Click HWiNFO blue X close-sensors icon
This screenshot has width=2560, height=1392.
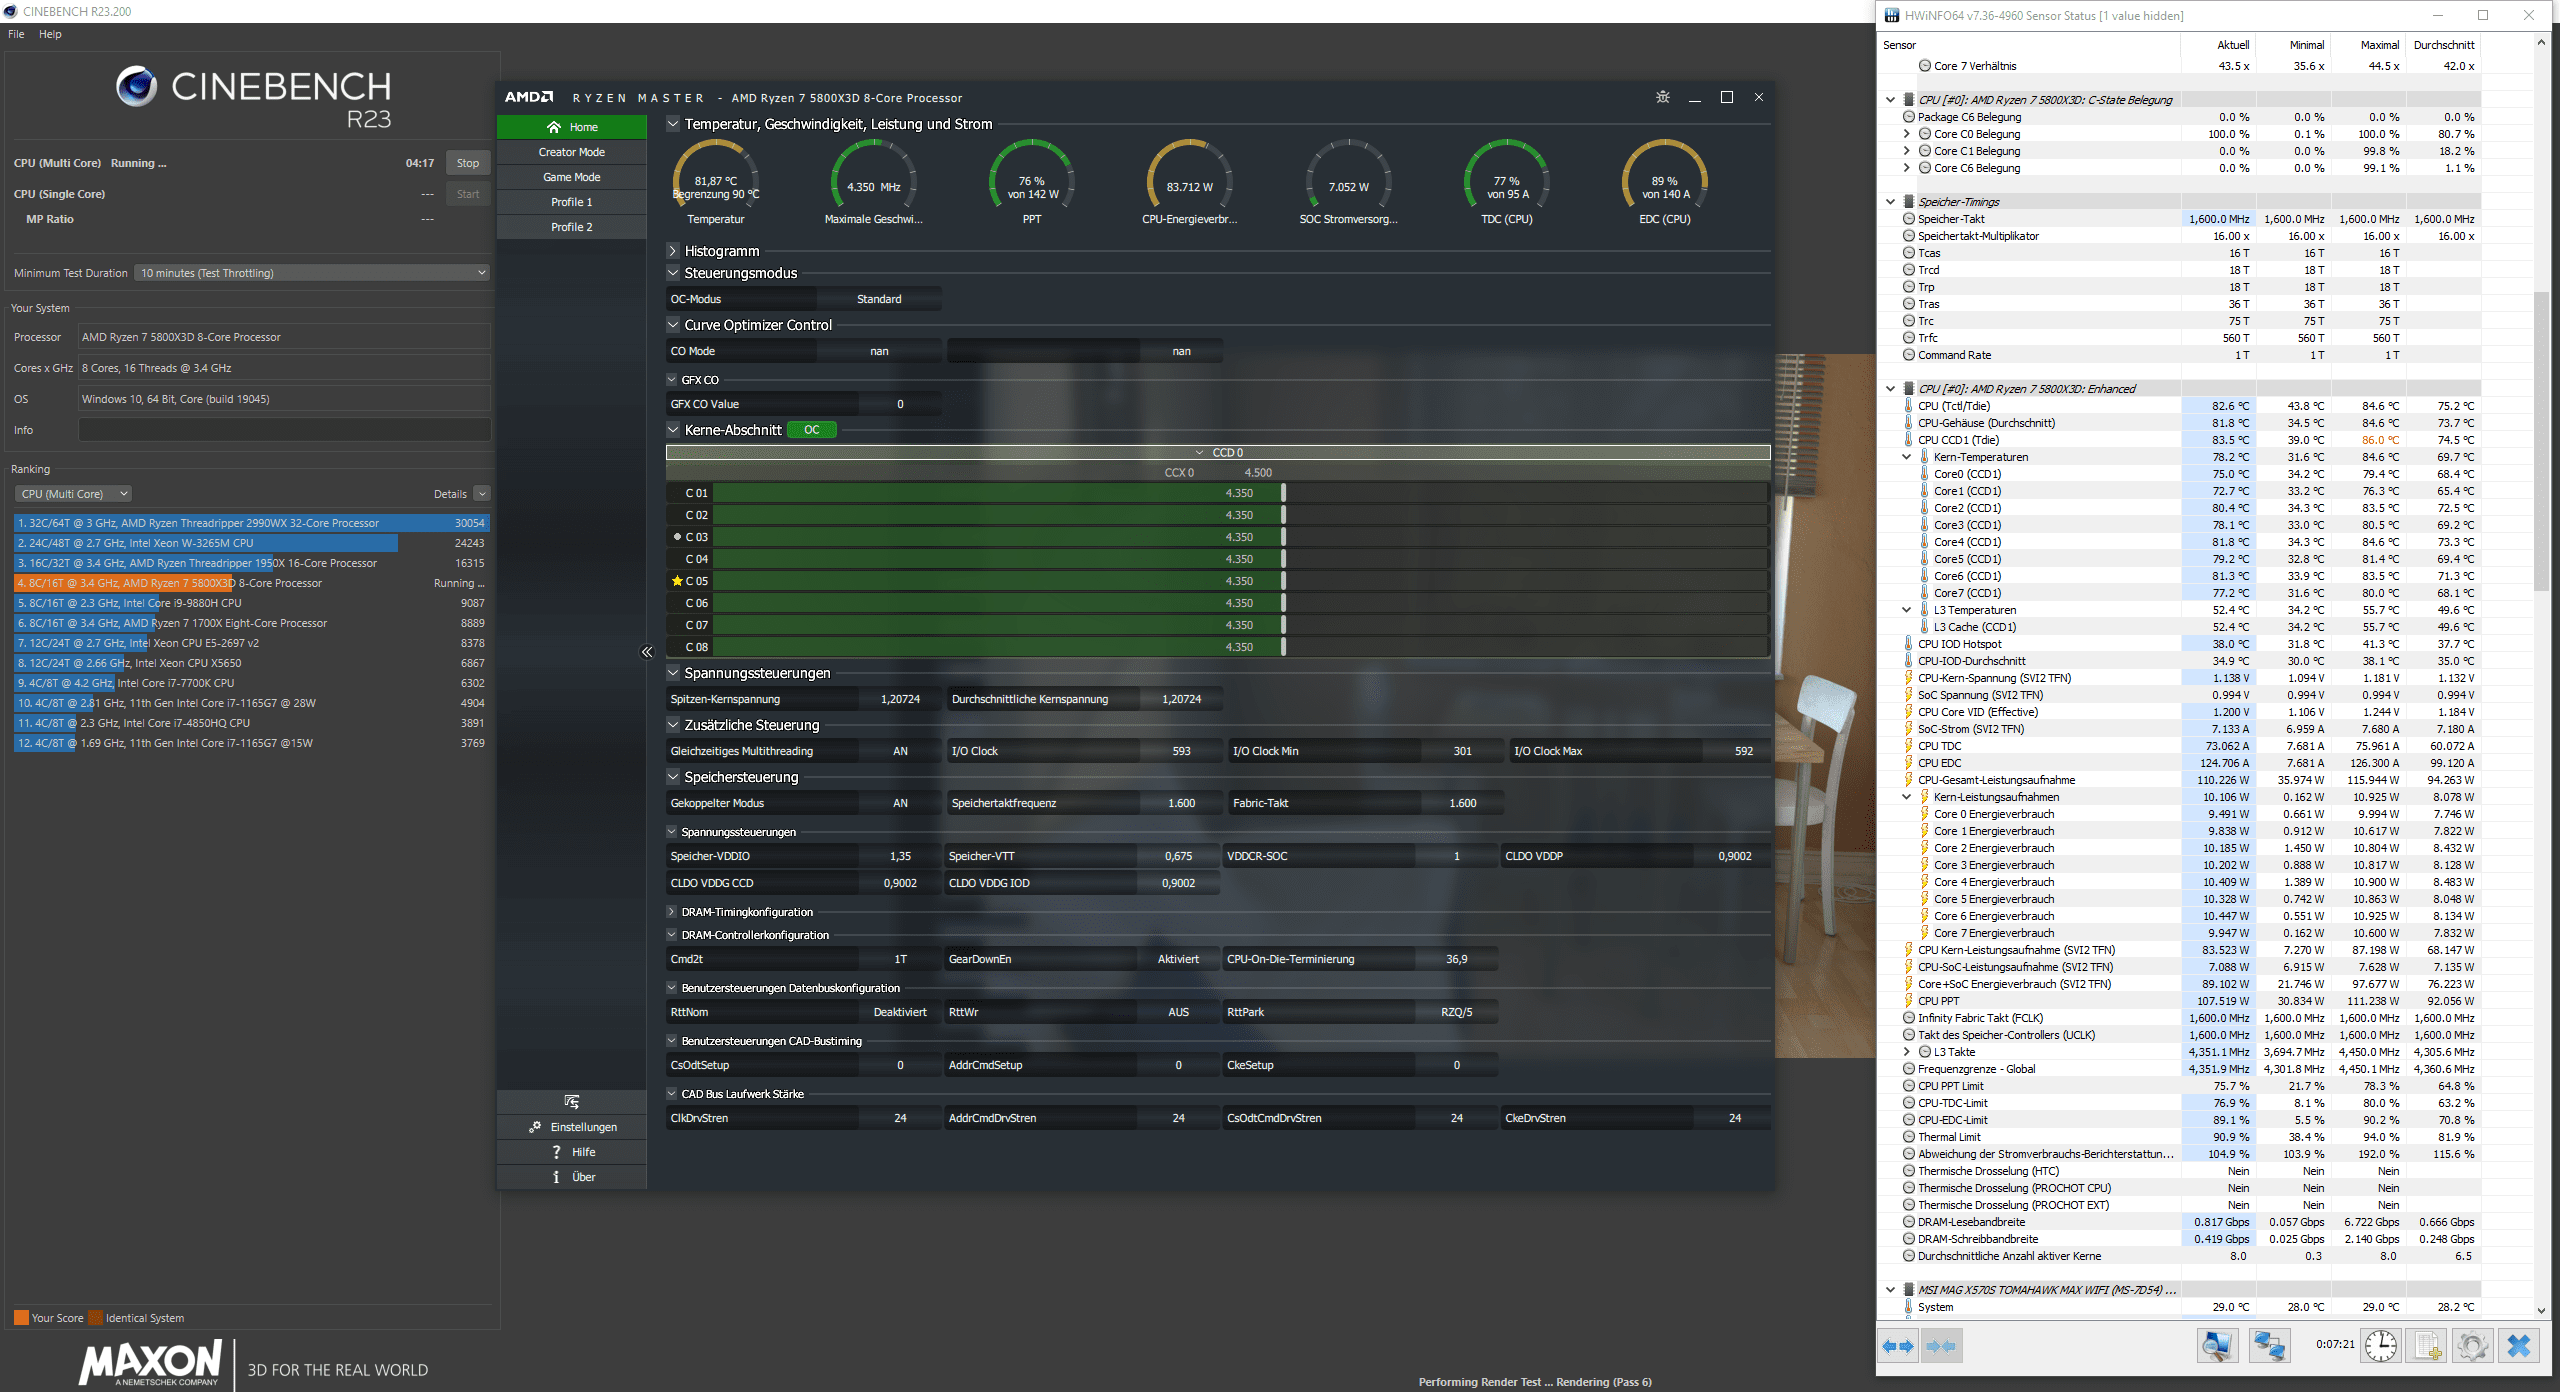pyautogui.click(x=2519, y=1346)
